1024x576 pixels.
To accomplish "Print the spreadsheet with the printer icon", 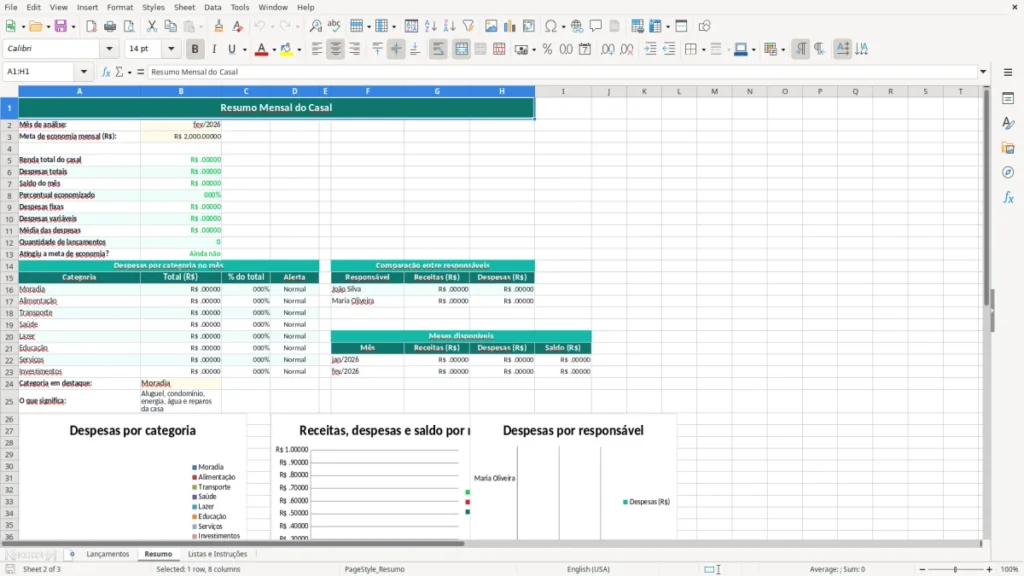I will (x=110, y=26).
